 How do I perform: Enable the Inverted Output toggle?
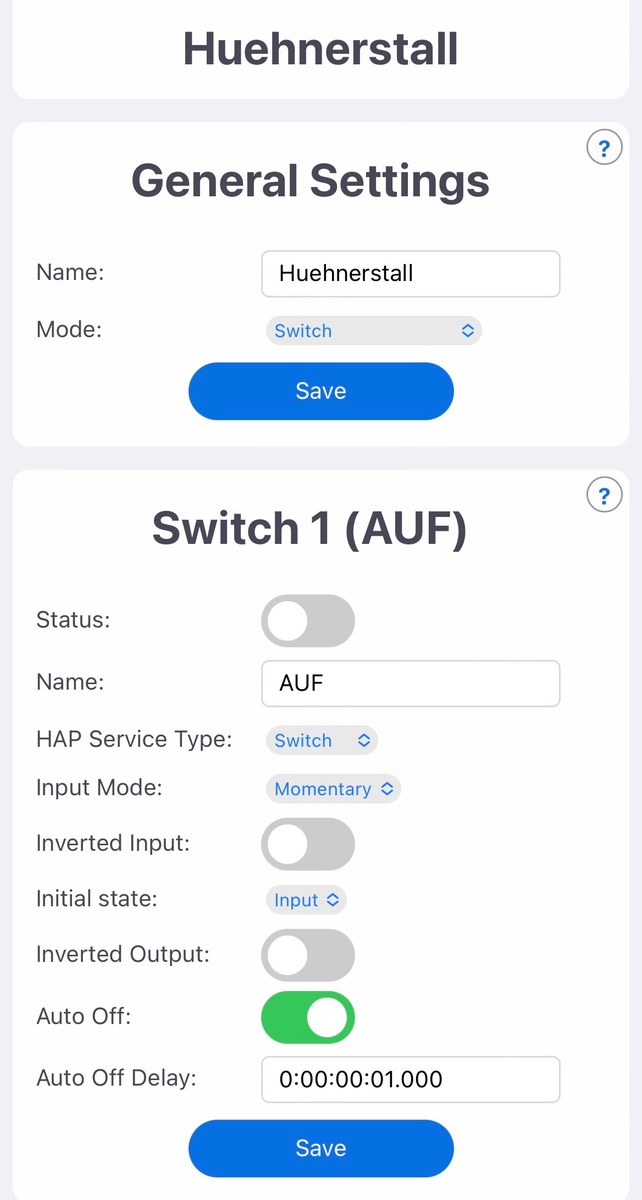(x=308, y=955)
